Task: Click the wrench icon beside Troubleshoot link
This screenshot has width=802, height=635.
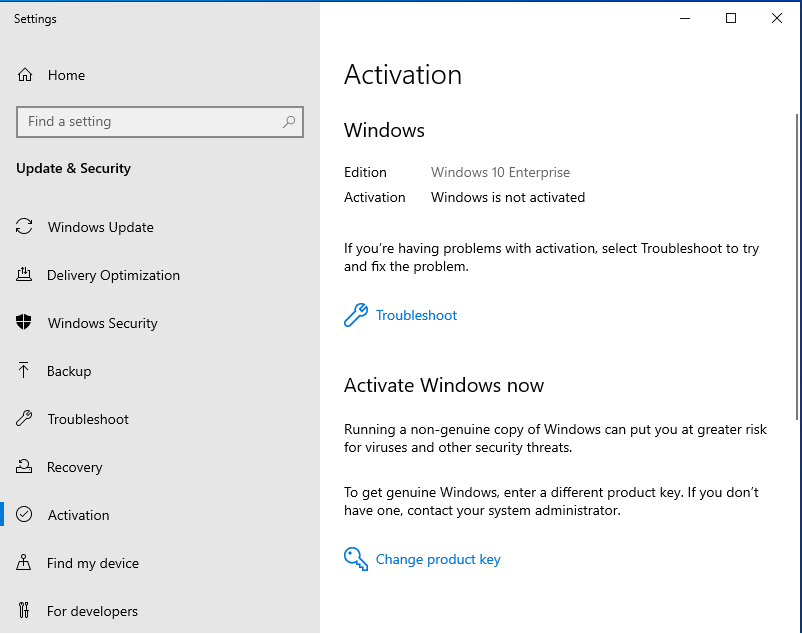Action: 356,314
